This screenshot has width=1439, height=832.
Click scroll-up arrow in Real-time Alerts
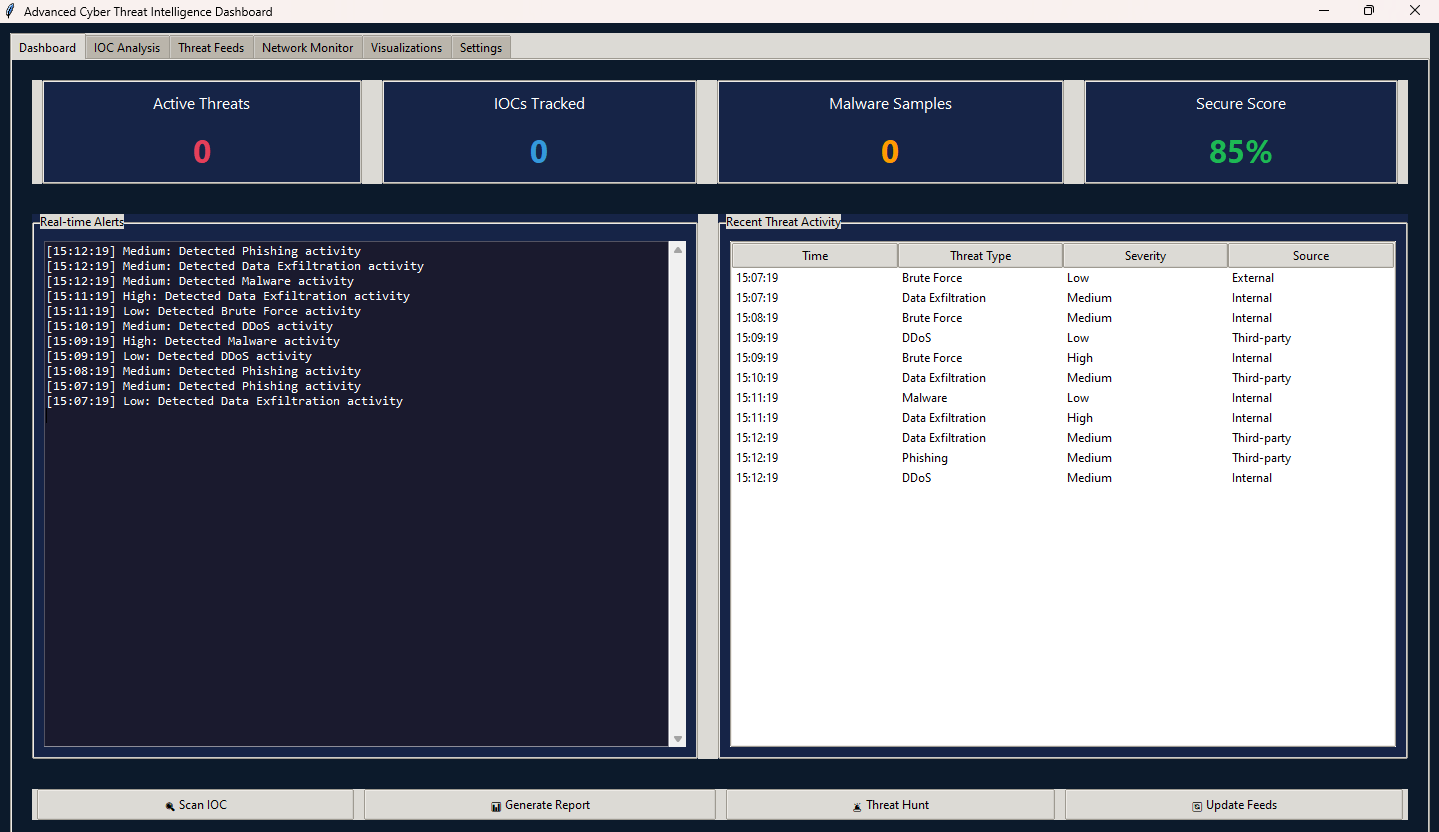tap(678, 250)
